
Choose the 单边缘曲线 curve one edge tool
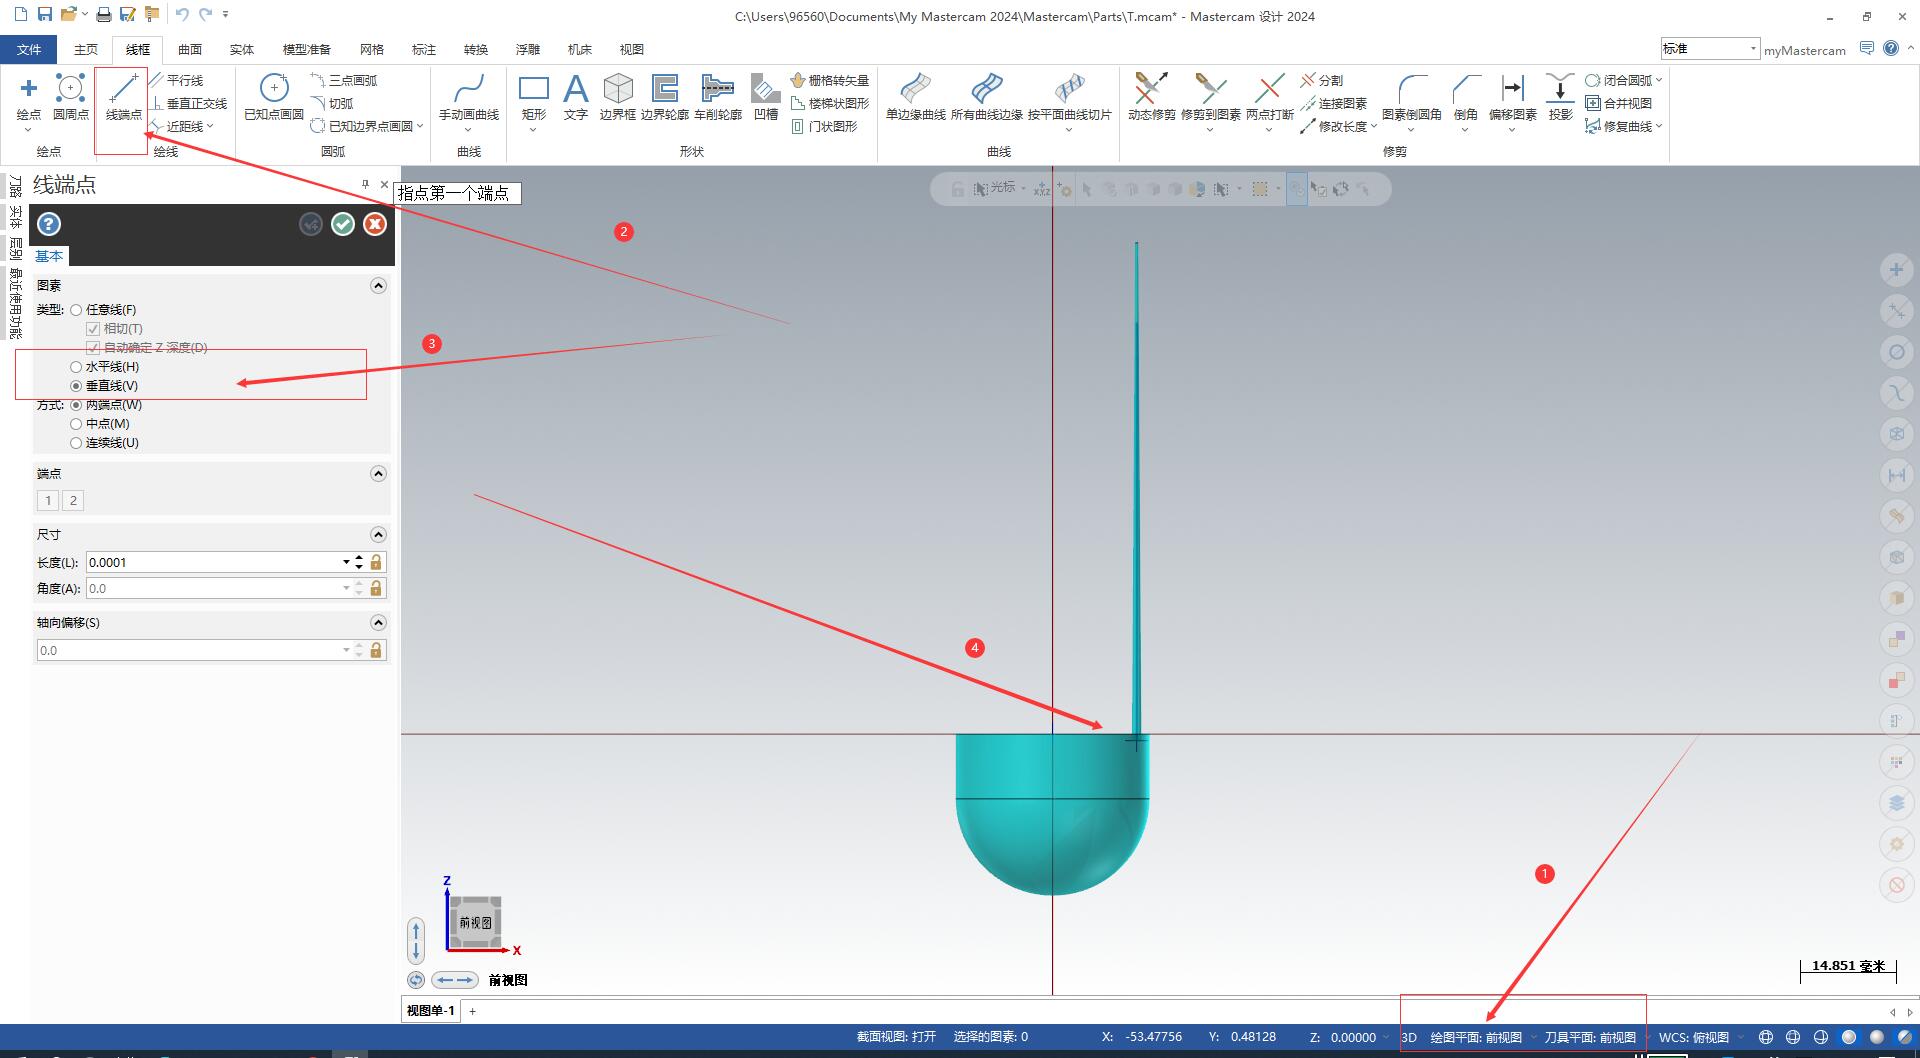tap(915, 98)
